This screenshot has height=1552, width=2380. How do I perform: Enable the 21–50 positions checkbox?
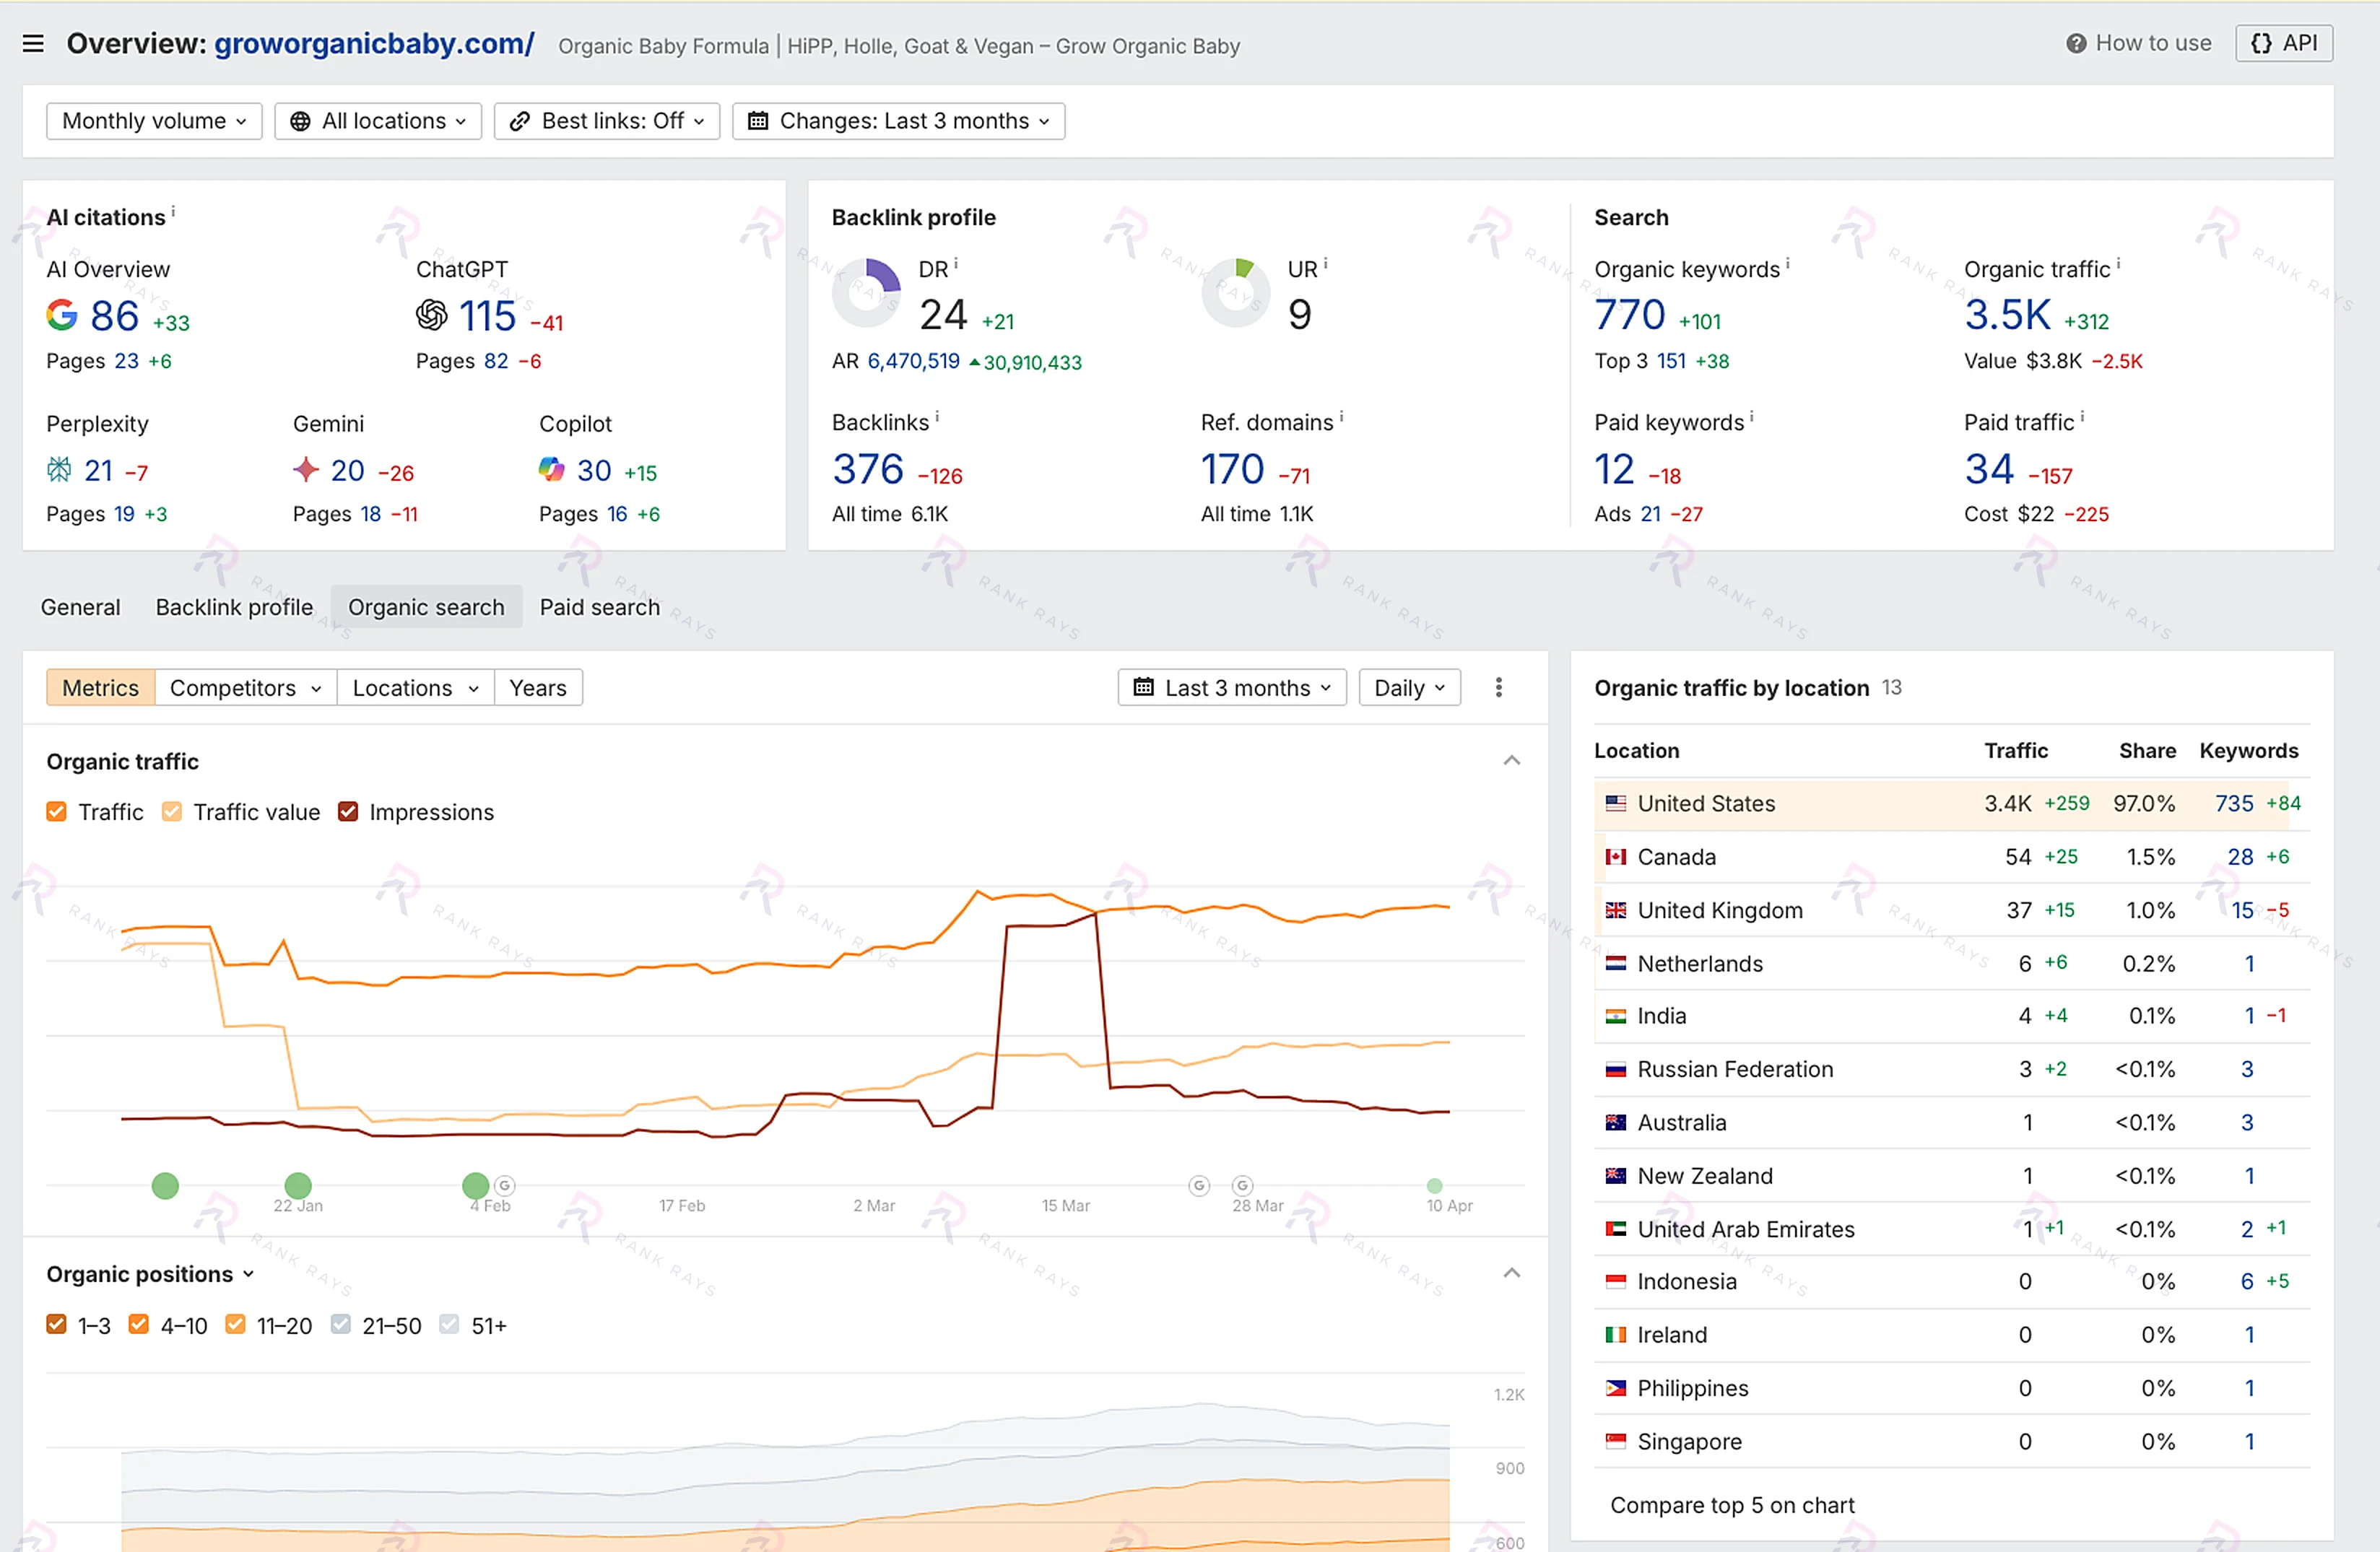click(341, 1325)
